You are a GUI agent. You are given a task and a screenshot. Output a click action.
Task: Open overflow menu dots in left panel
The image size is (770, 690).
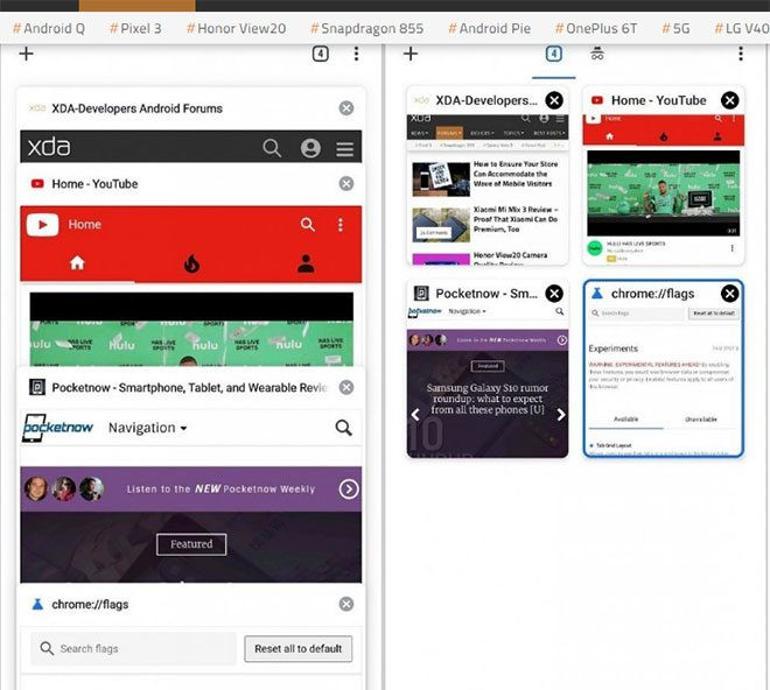357,54
